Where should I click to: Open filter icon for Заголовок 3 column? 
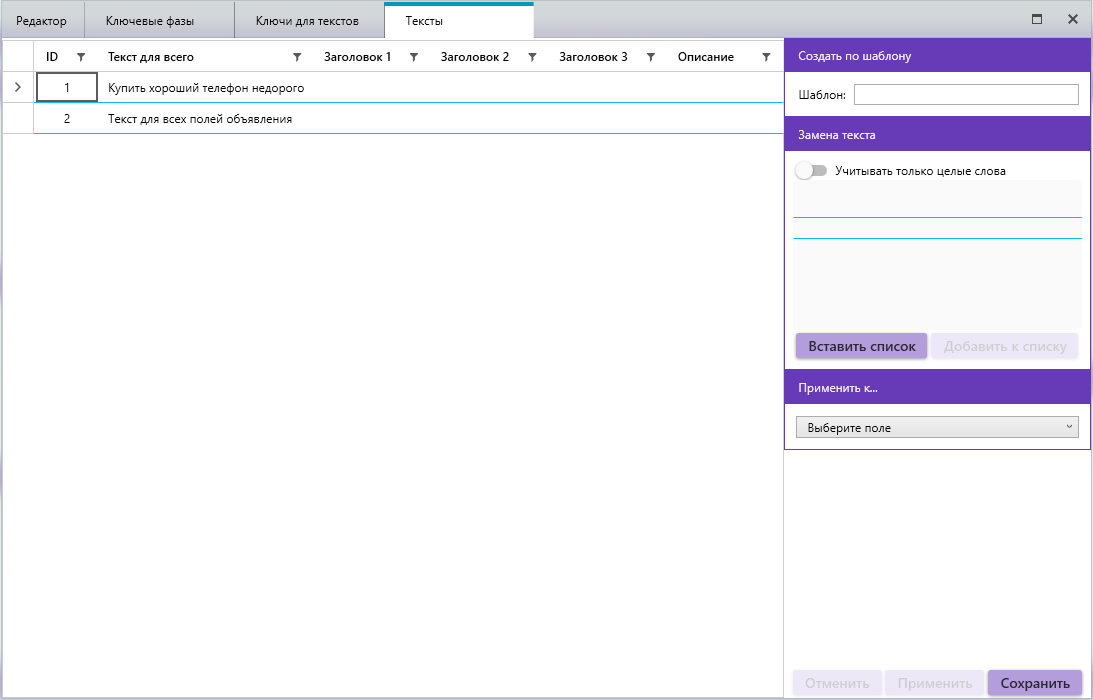pyautogui.click(x=650, y=57)
